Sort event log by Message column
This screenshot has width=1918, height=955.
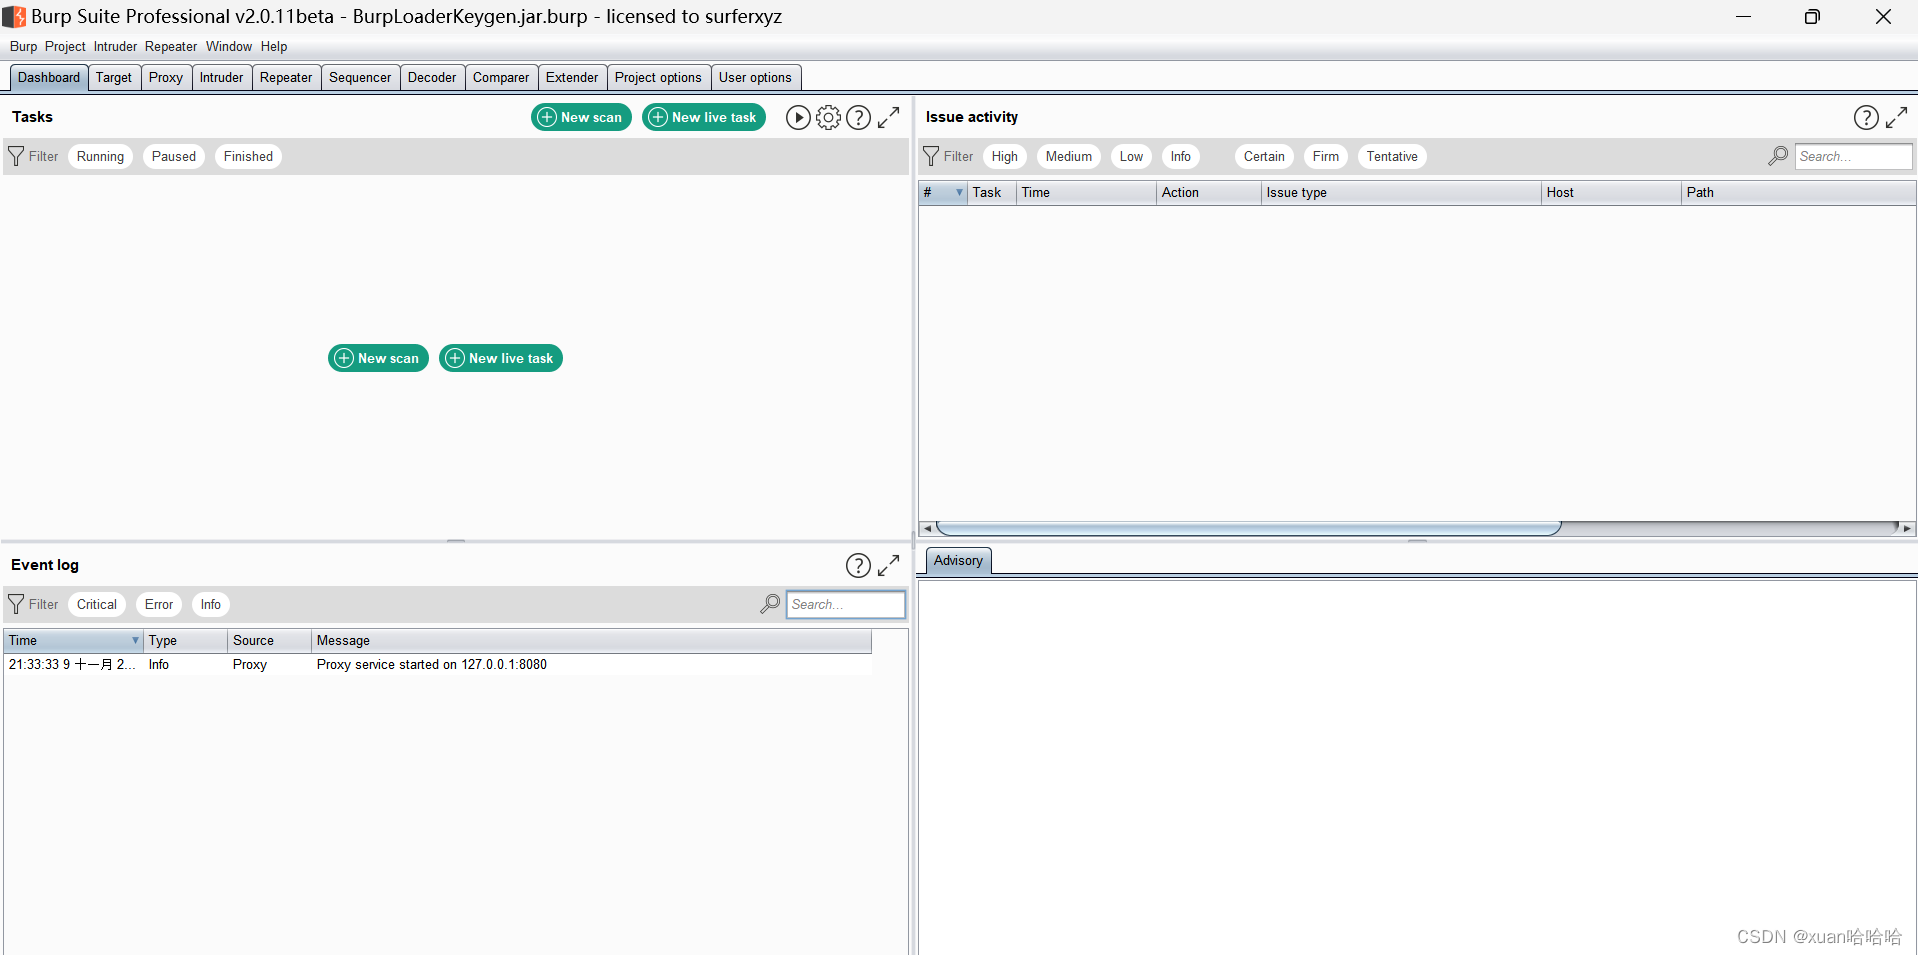click(591, 641)
